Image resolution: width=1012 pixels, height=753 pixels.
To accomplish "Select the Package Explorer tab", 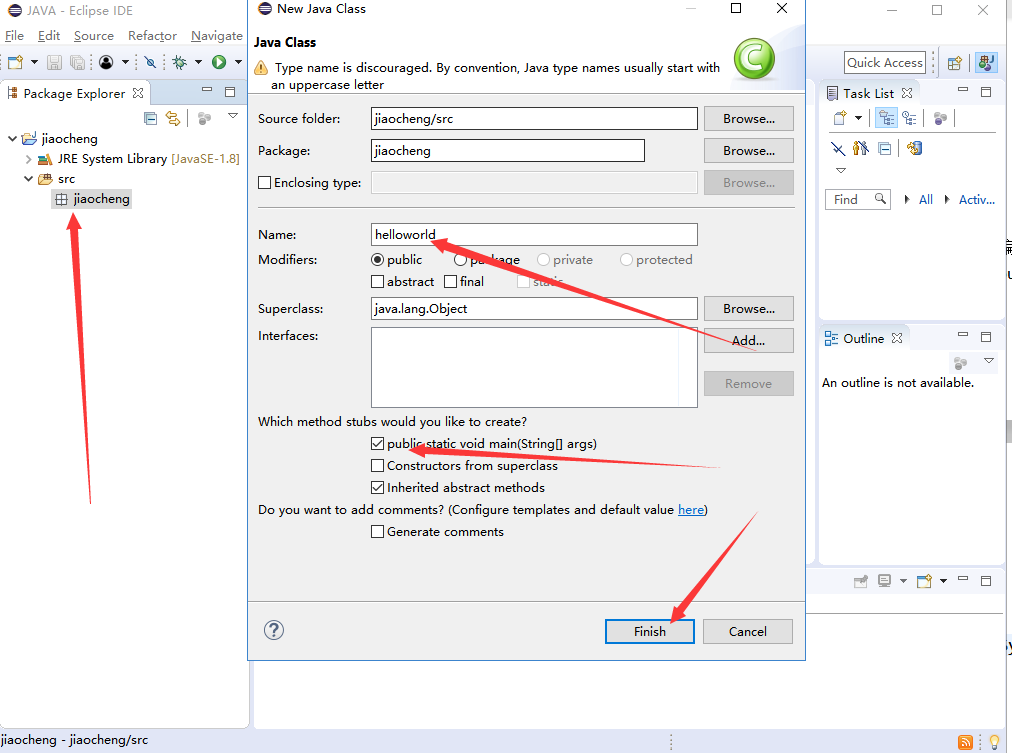I will 74,93.
